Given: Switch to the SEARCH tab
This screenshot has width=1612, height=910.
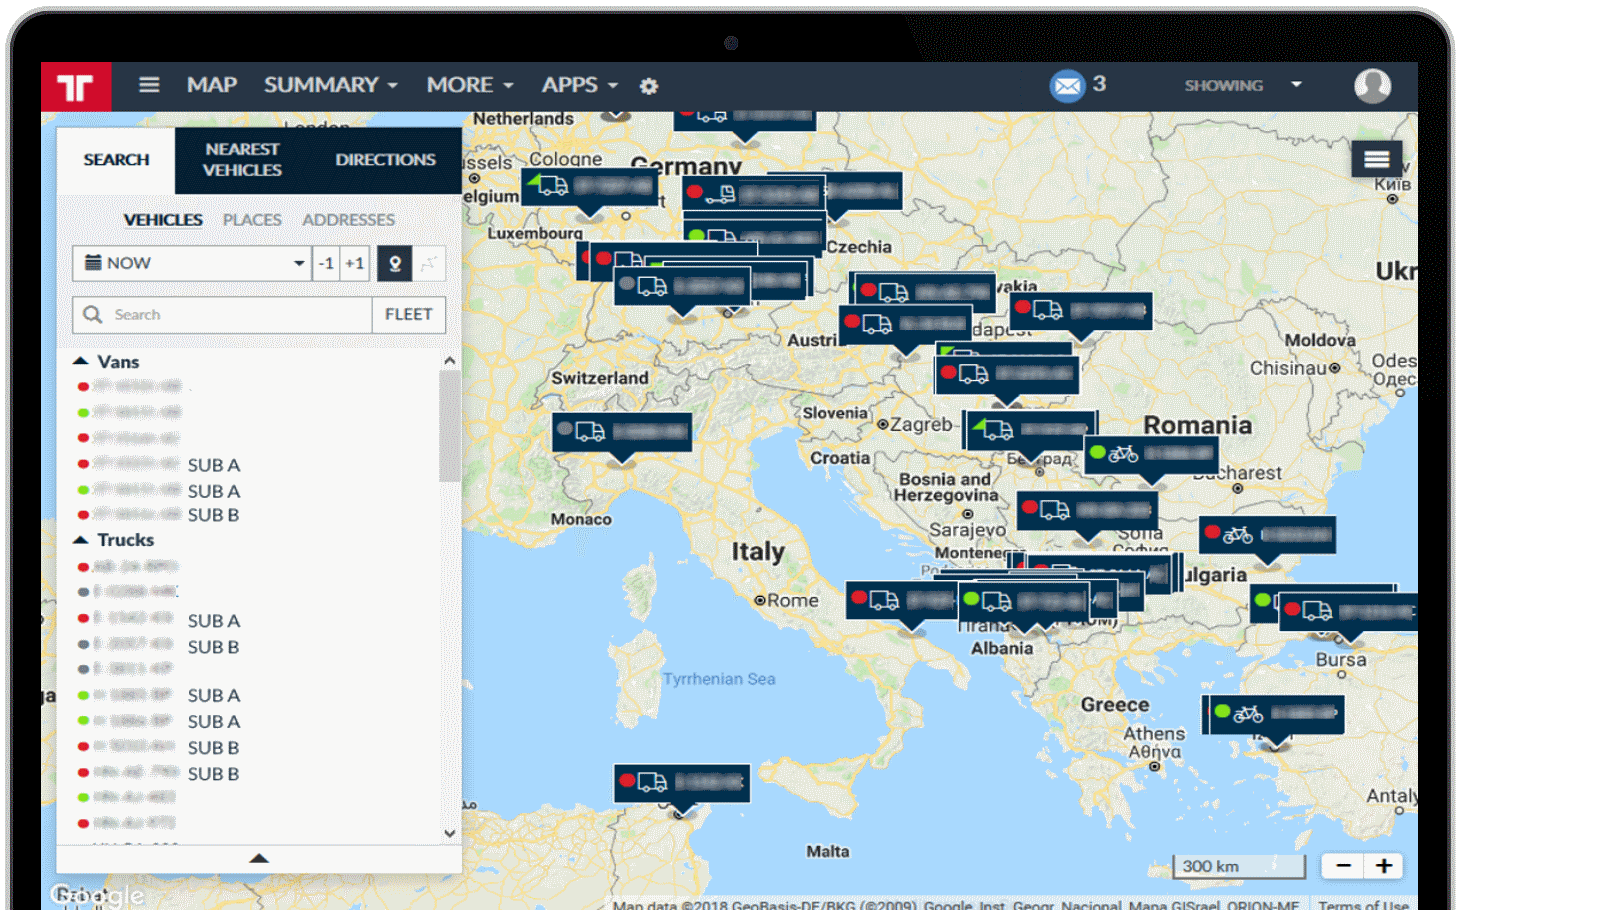Looking at the screenshot, I should pyautogui.click(x=116, y=160).
